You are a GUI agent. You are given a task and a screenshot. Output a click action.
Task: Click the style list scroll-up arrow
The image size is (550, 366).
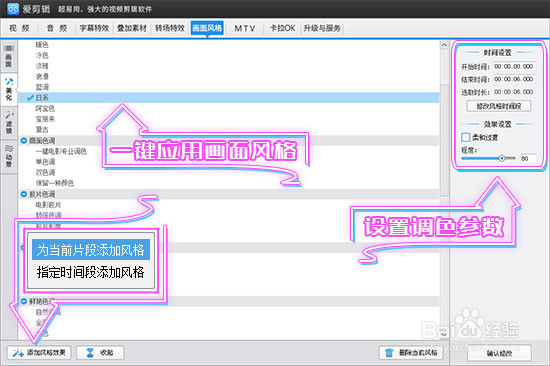click(x=444, y=45)
